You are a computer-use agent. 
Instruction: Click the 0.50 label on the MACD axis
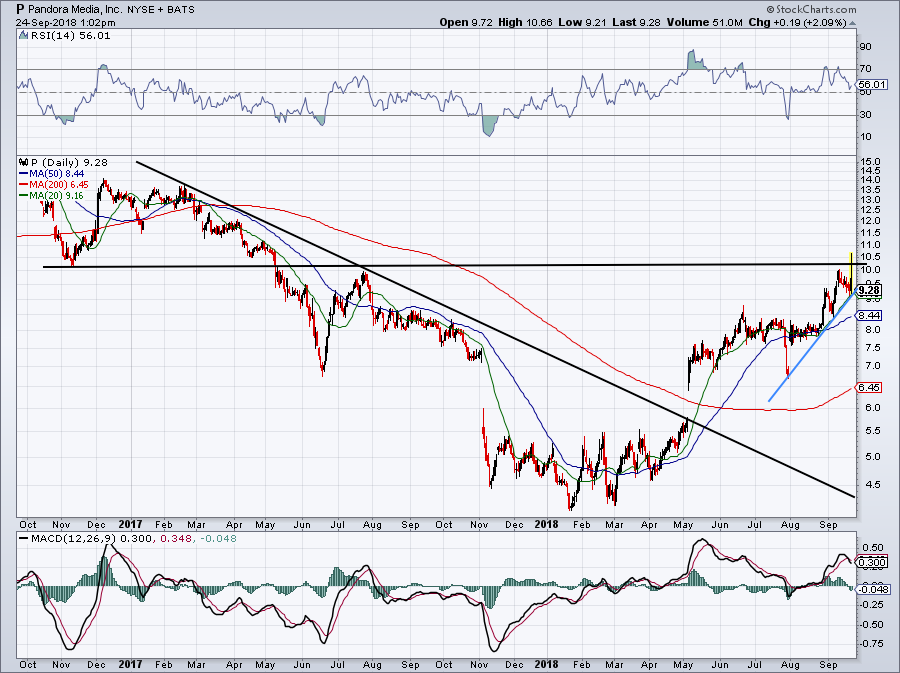pyautogui.click(x=874, y=548)
